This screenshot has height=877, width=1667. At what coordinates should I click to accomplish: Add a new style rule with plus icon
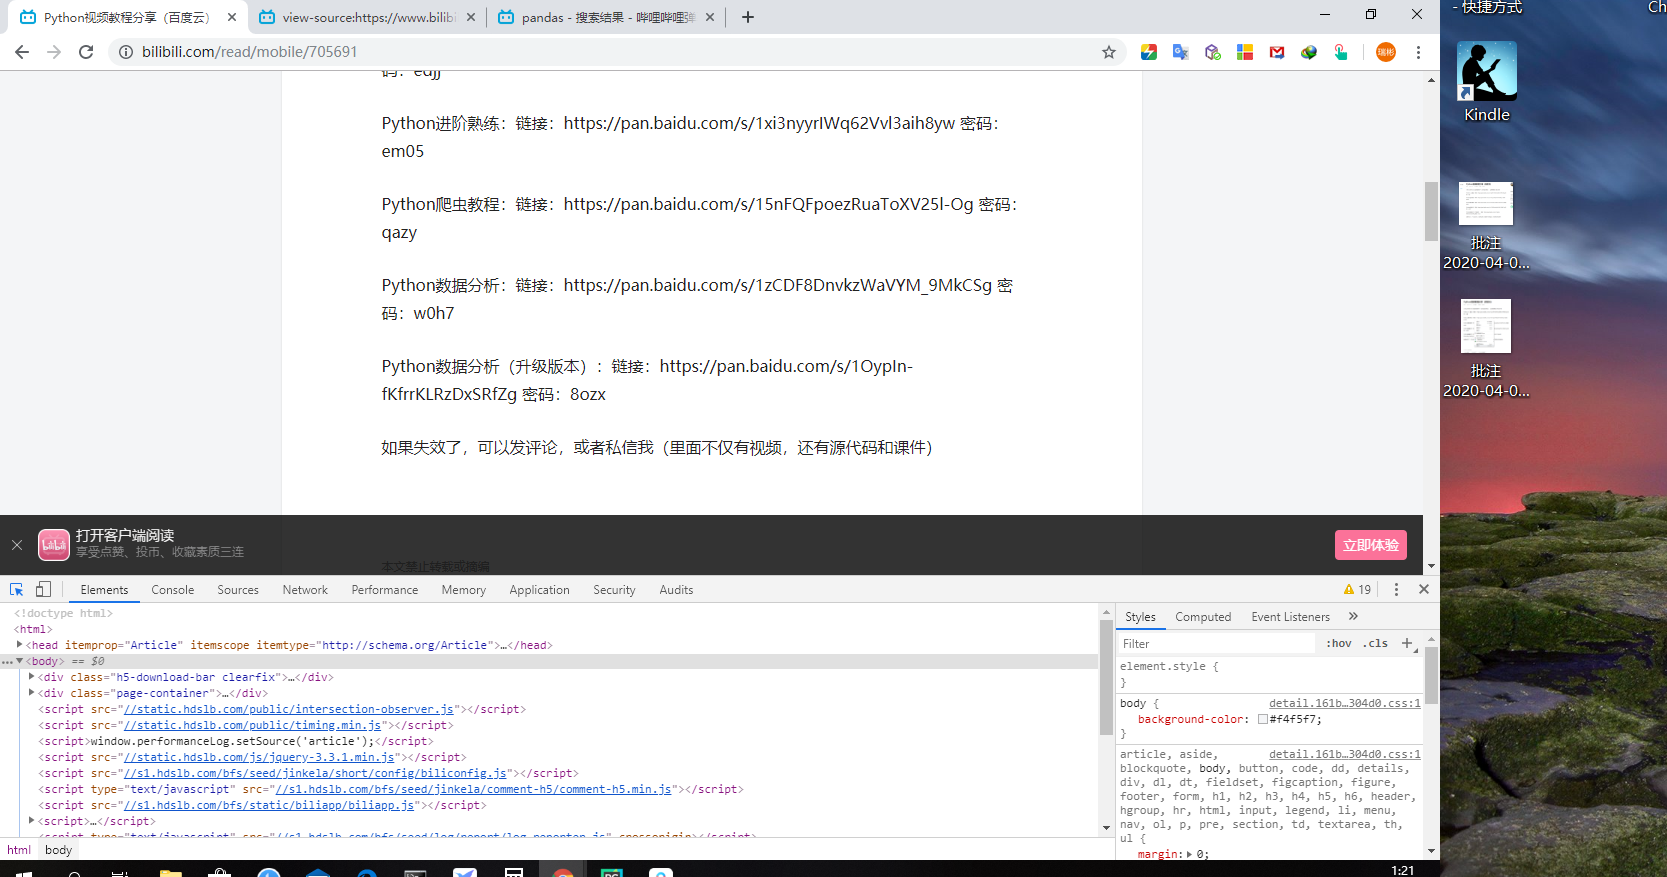[1407, 643]
